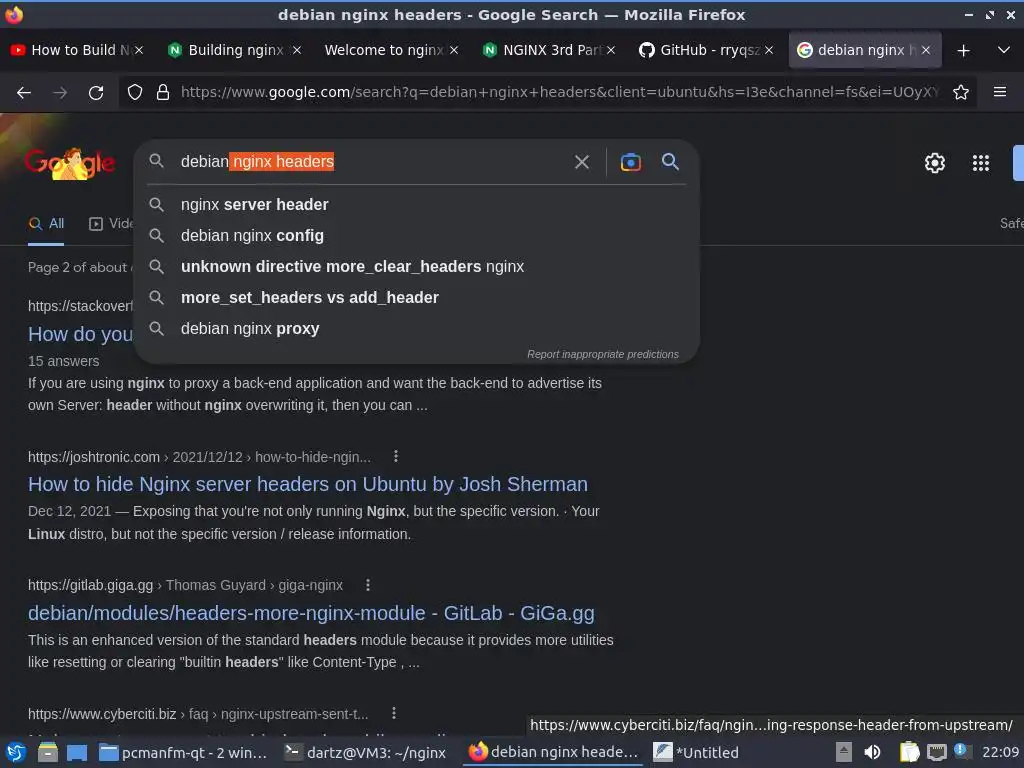Report inappropriate predictions link
This screenshot has width=1024, height=768.
pos(603,355)
